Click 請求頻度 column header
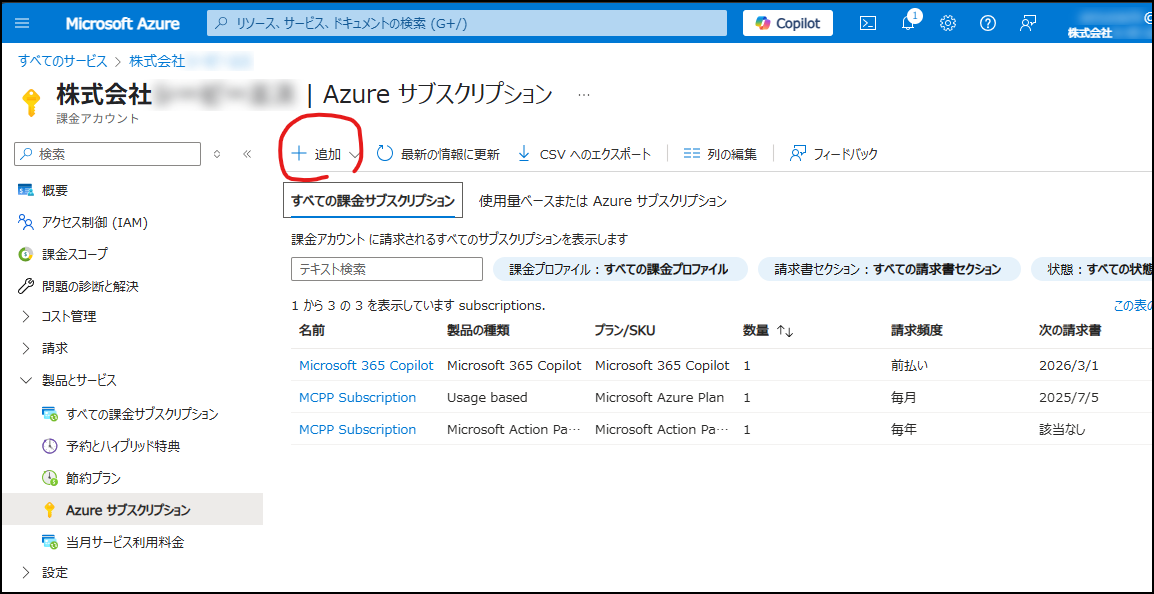 coord(915,331)
